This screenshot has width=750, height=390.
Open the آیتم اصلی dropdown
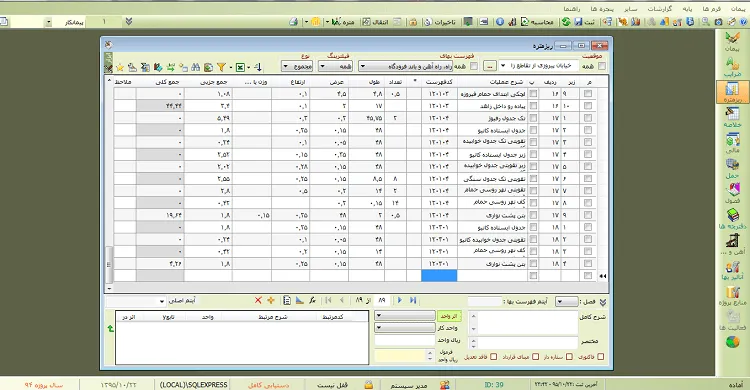[135, 301]
